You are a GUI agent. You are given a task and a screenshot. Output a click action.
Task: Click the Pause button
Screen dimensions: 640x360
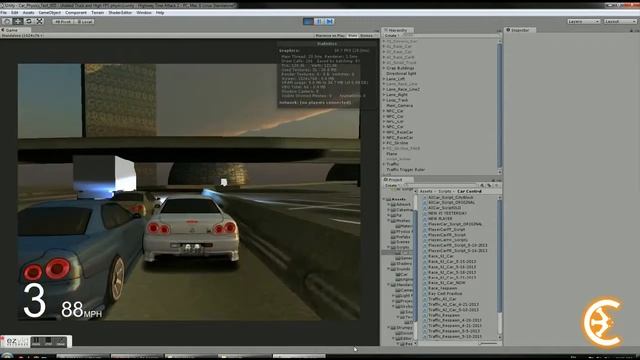319,21
